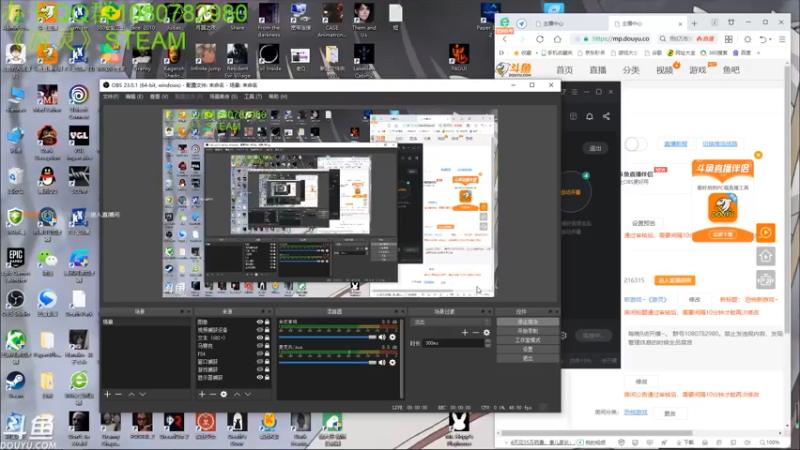
Task: Toggle lock on 图像 source
Action: point(267,322)
